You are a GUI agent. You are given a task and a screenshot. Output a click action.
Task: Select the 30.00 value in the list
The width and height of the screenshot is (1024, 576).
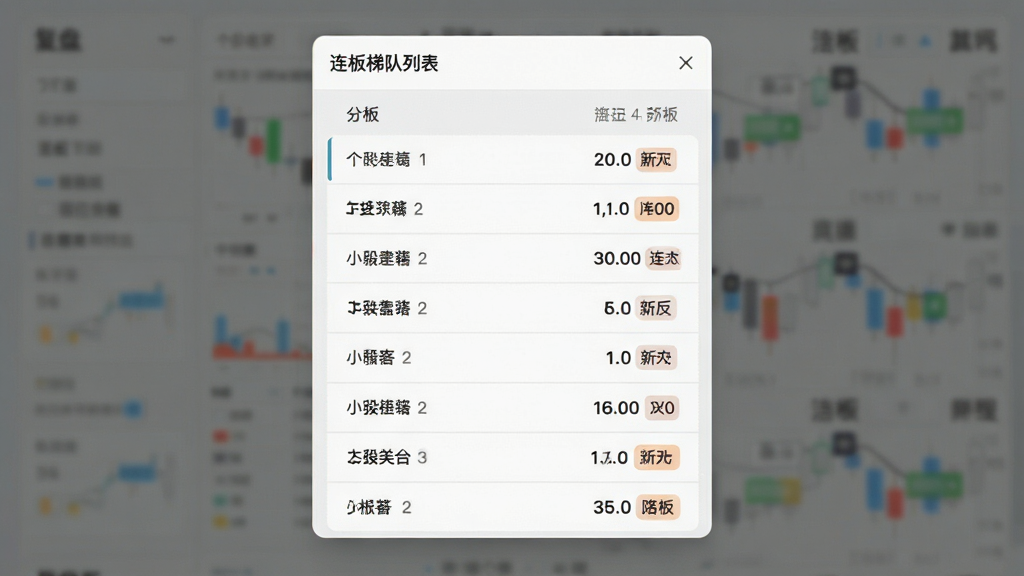click(616, 259)
